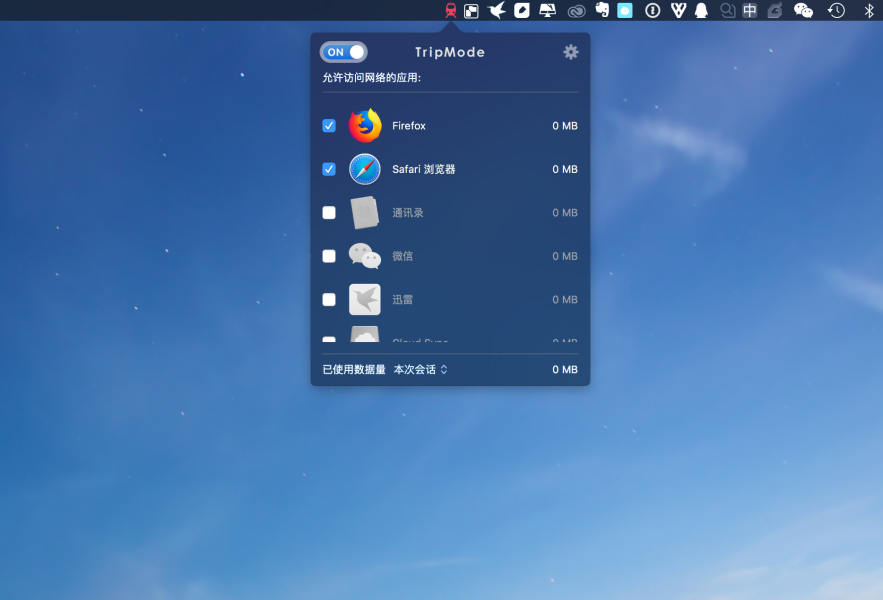Click the Bluetooth menu bar icon
Viewport: 883px width, 600px height.
point(869,10)
